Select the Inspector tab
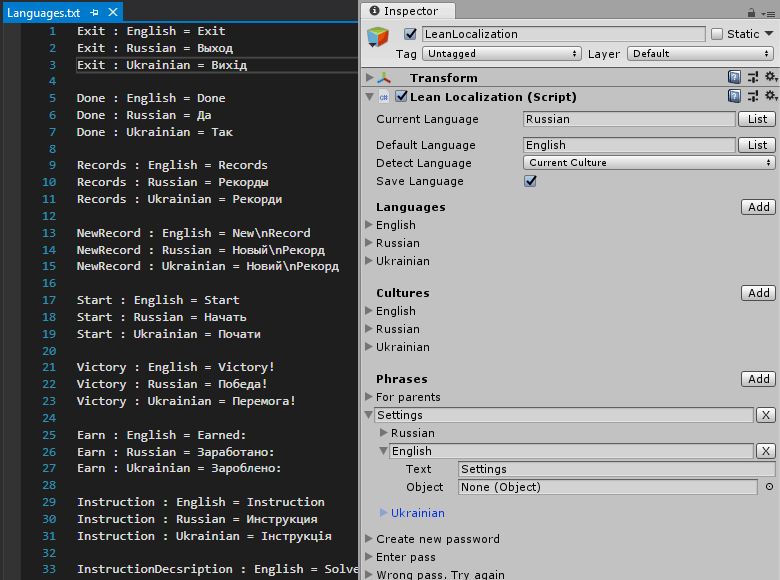Image resolution: width=780 pixels, height=580 pixels. tap(408, 11)
